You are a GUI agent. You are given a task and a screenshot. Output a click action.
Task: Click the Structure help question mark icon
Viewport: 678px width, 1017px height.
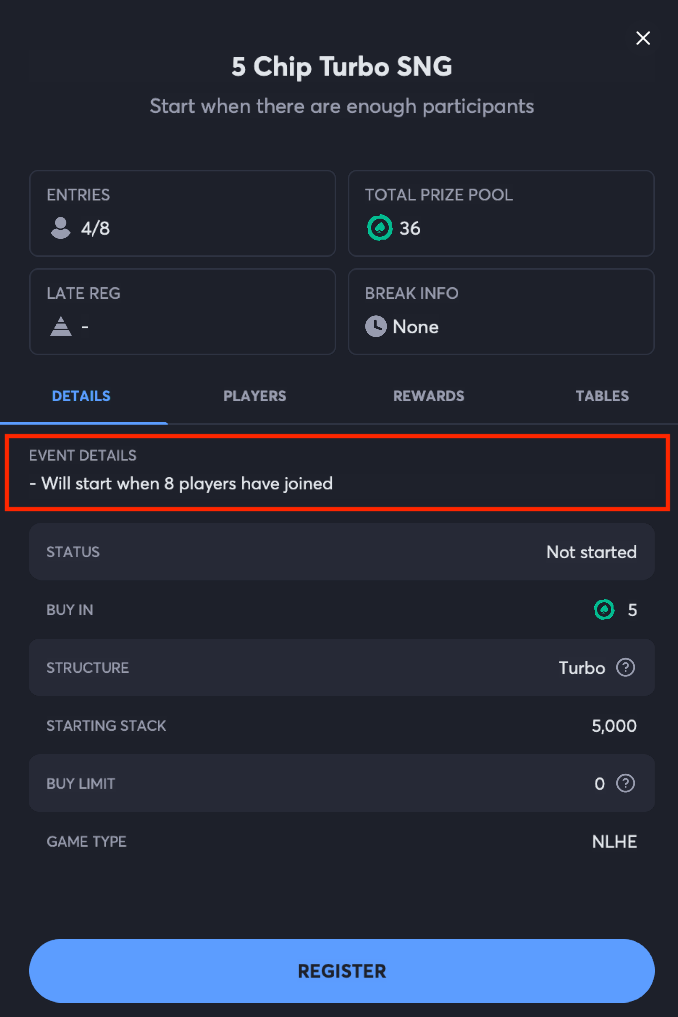[626, 668]
